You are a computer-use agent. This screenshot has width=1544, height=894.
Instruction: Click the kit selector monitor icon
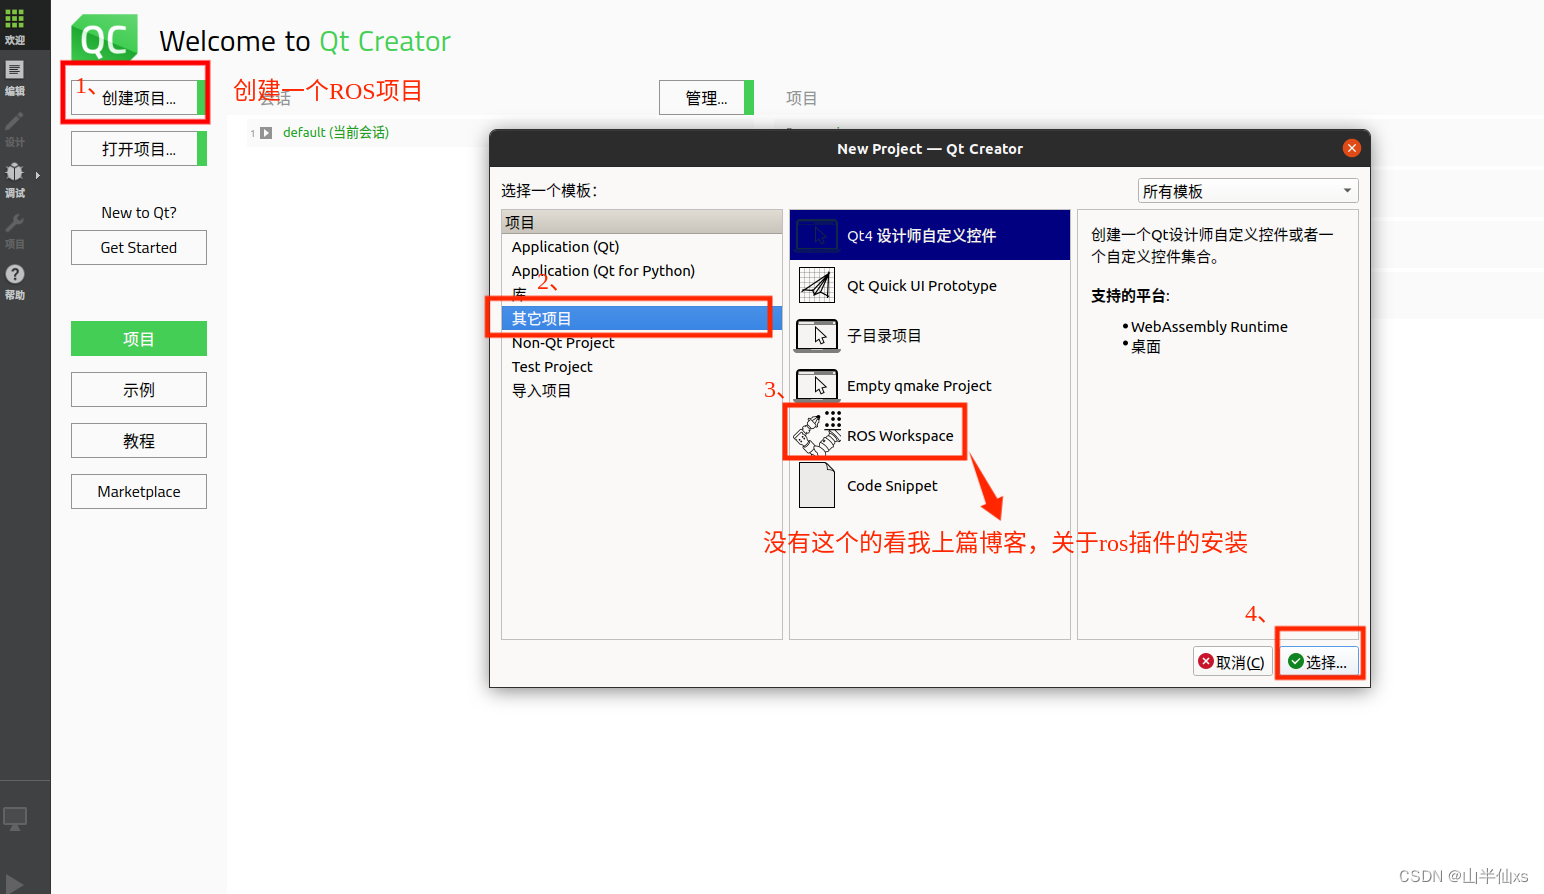(x=15, y=819)
